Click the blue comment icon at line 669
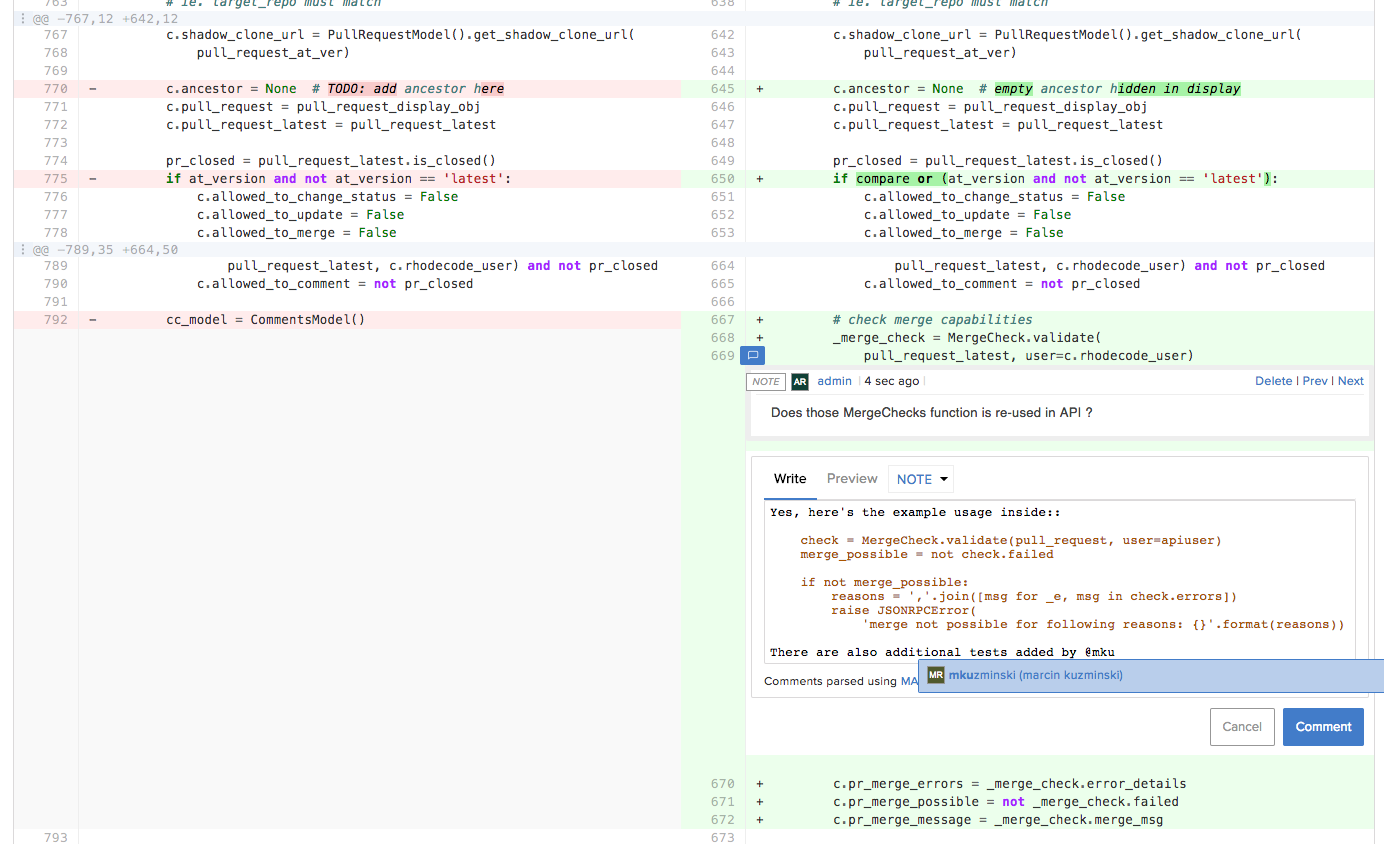This screenshot has width=1384, height=844. coord(753,356)
